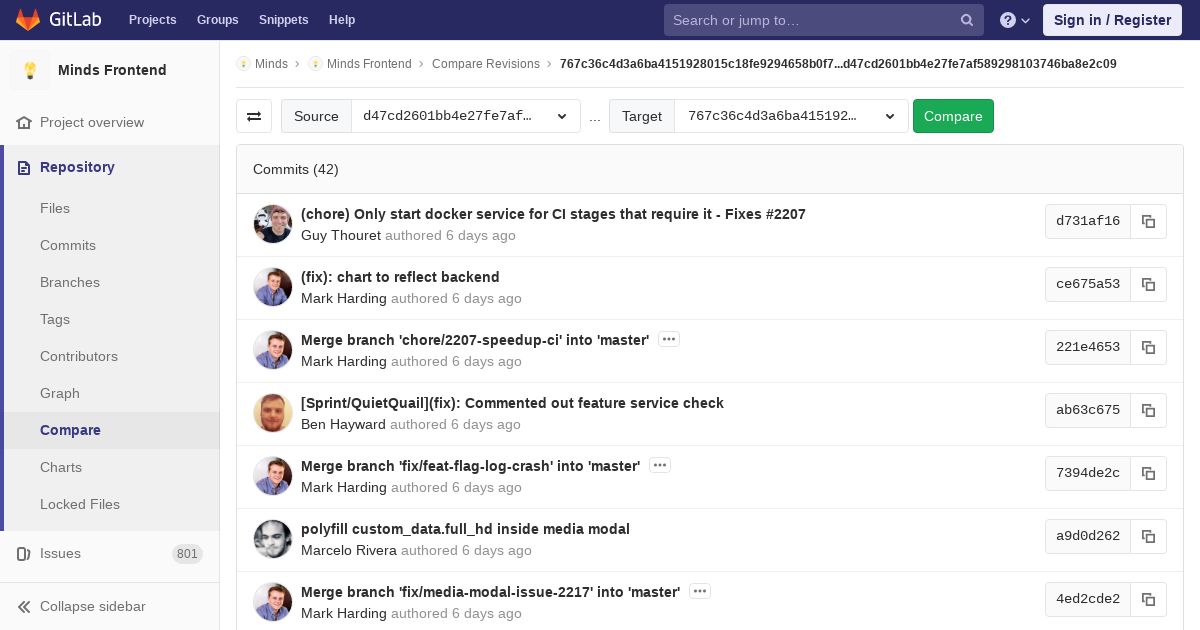Click the Collapse sidebar double chevron icon
Screen dimensions: 1200x630
(24, 606)
